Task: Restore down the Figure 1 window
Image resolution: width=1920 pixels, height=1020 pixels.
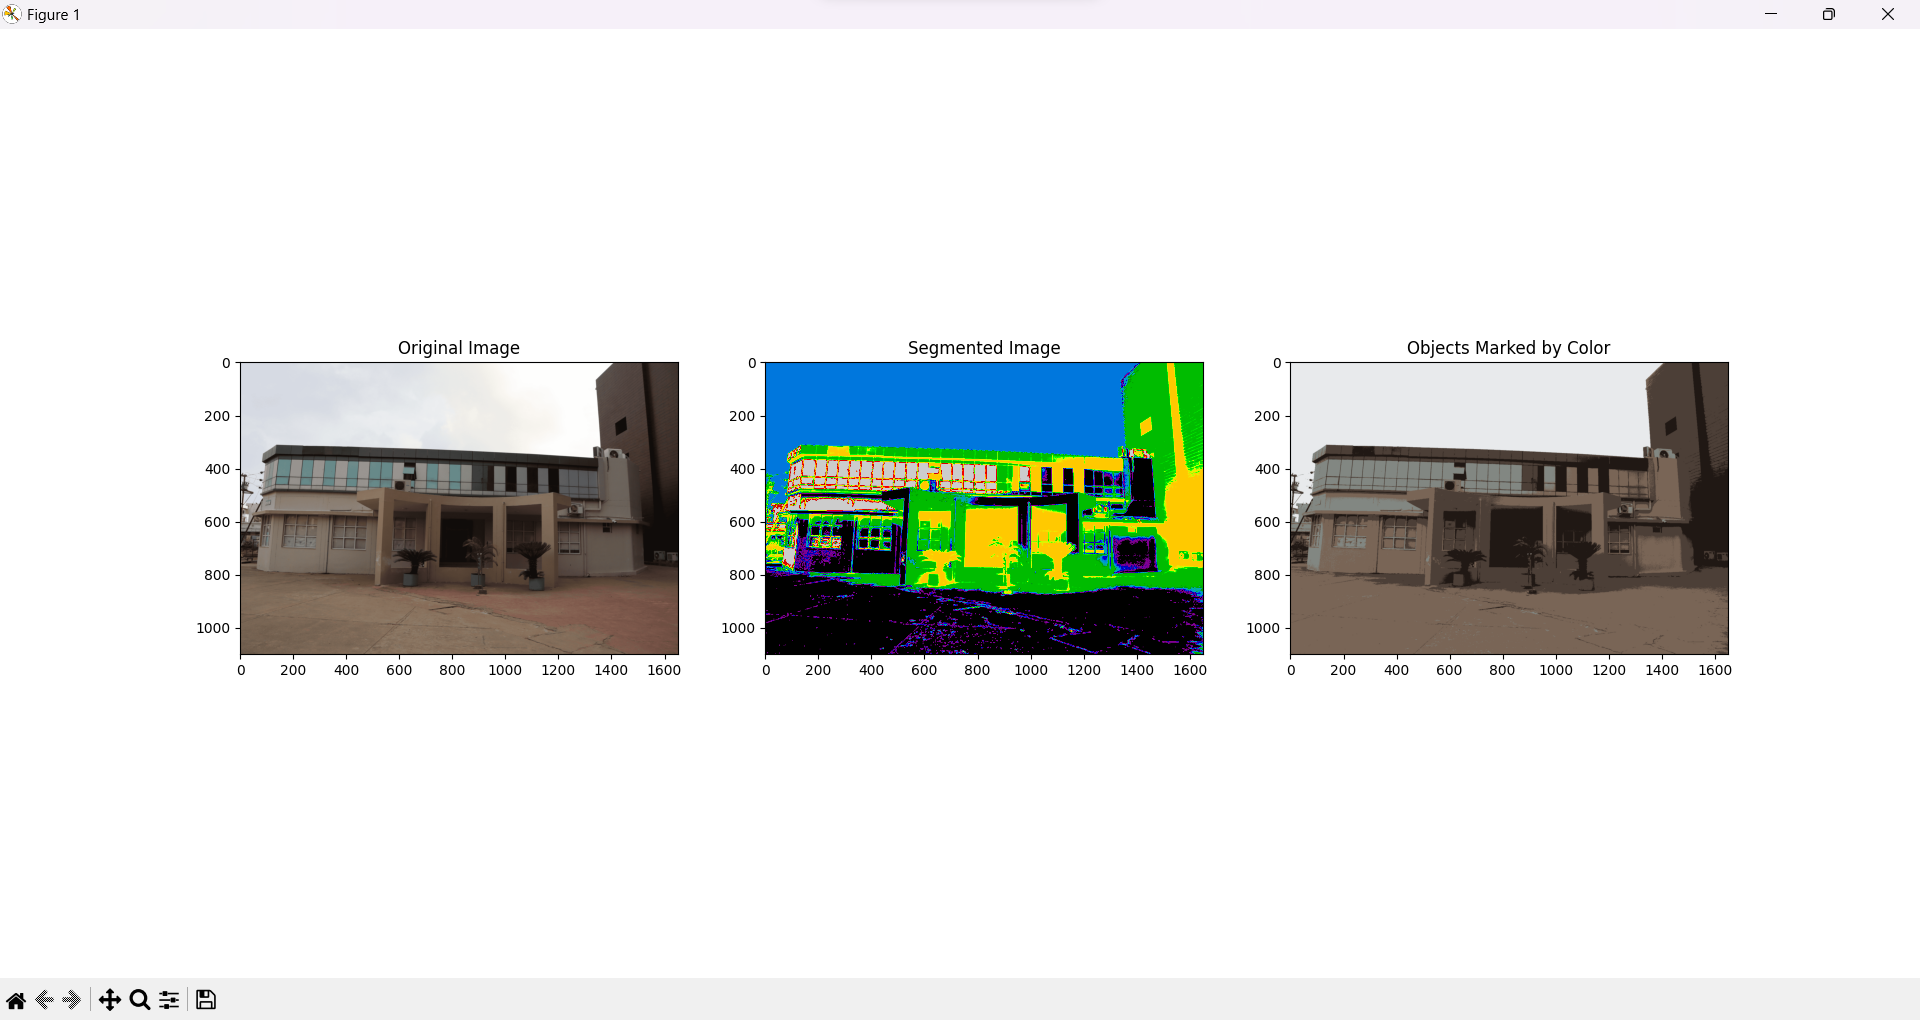Action: pos(1829,14)
